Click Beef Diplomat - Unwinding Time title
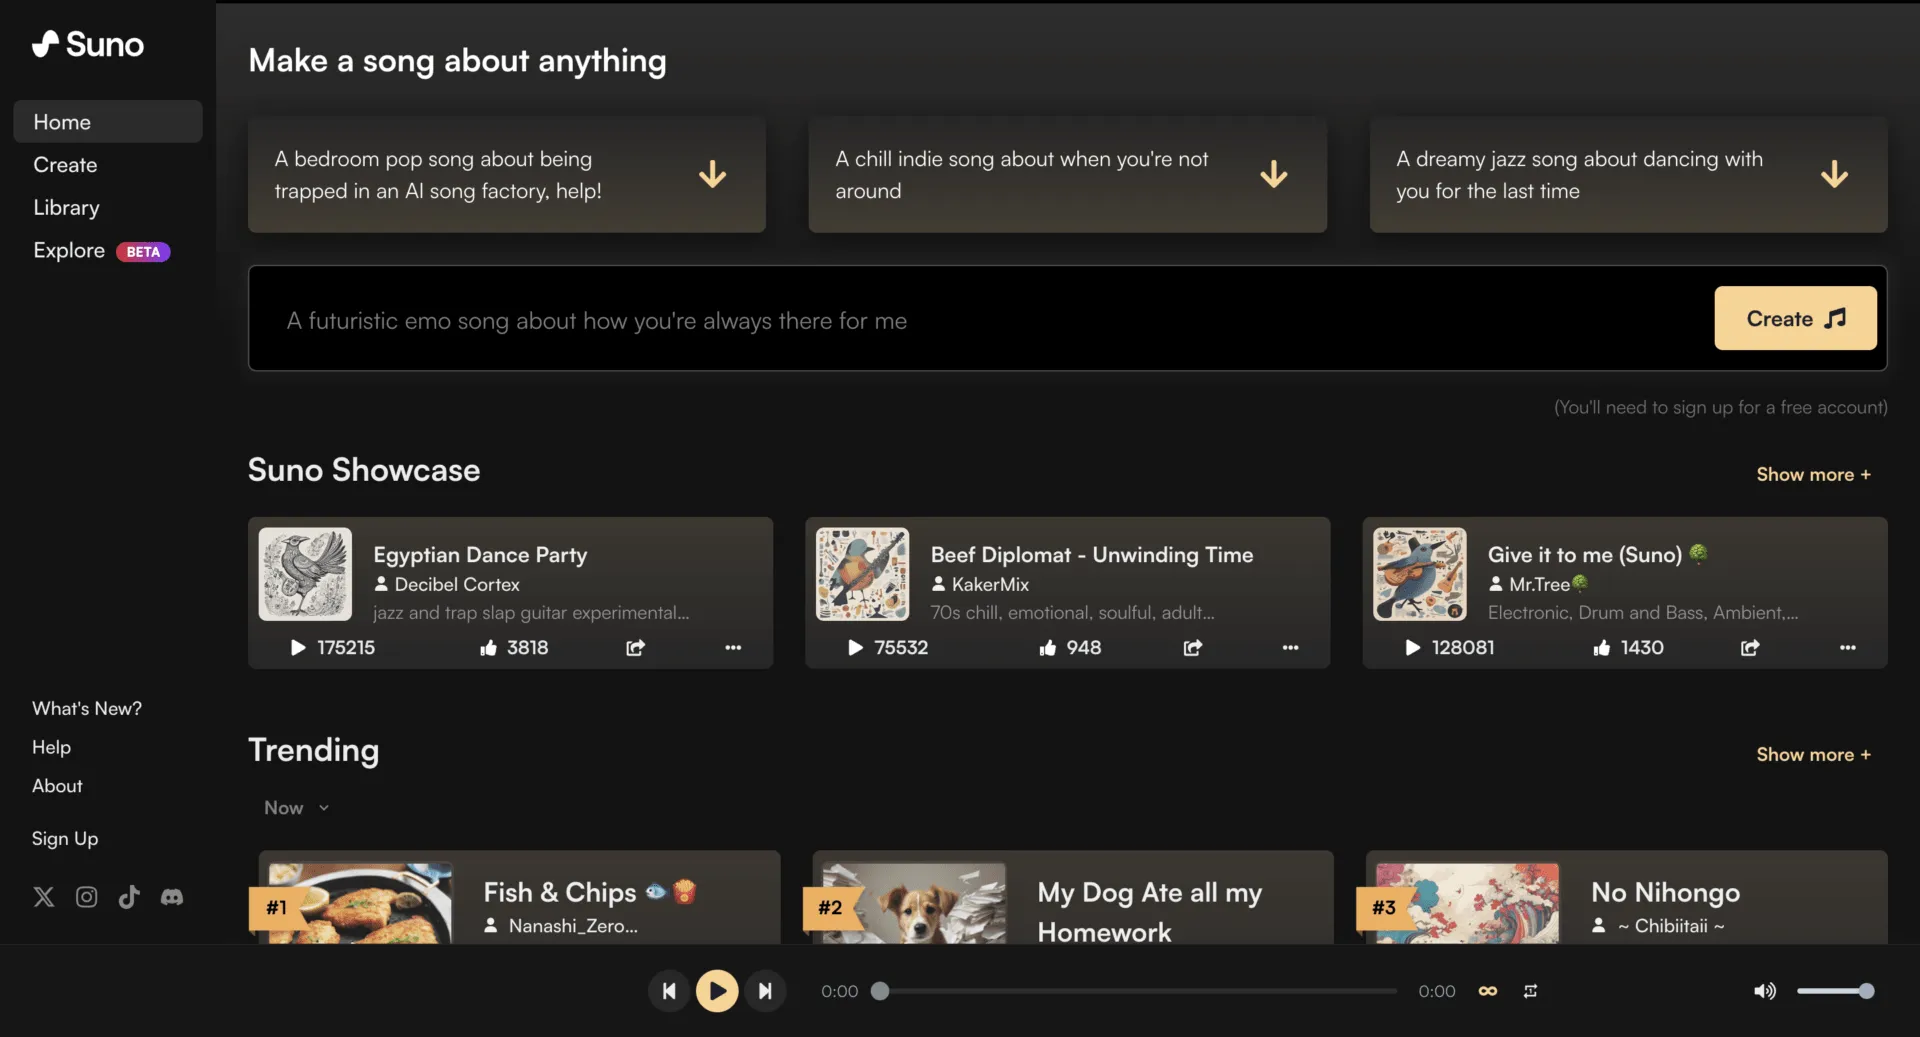The width and height of the screenshot is (1920, 1037). coord(1091,554)
